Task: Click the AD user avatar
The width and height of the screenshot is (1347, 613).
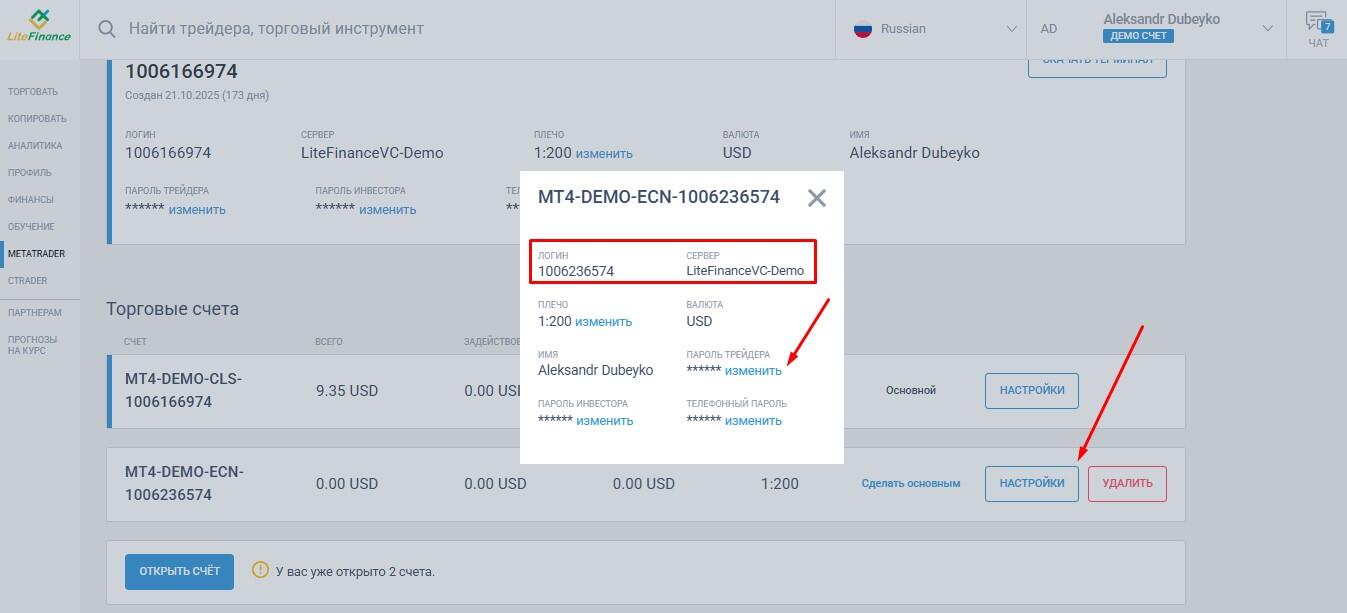Action: click(1049, 29)
